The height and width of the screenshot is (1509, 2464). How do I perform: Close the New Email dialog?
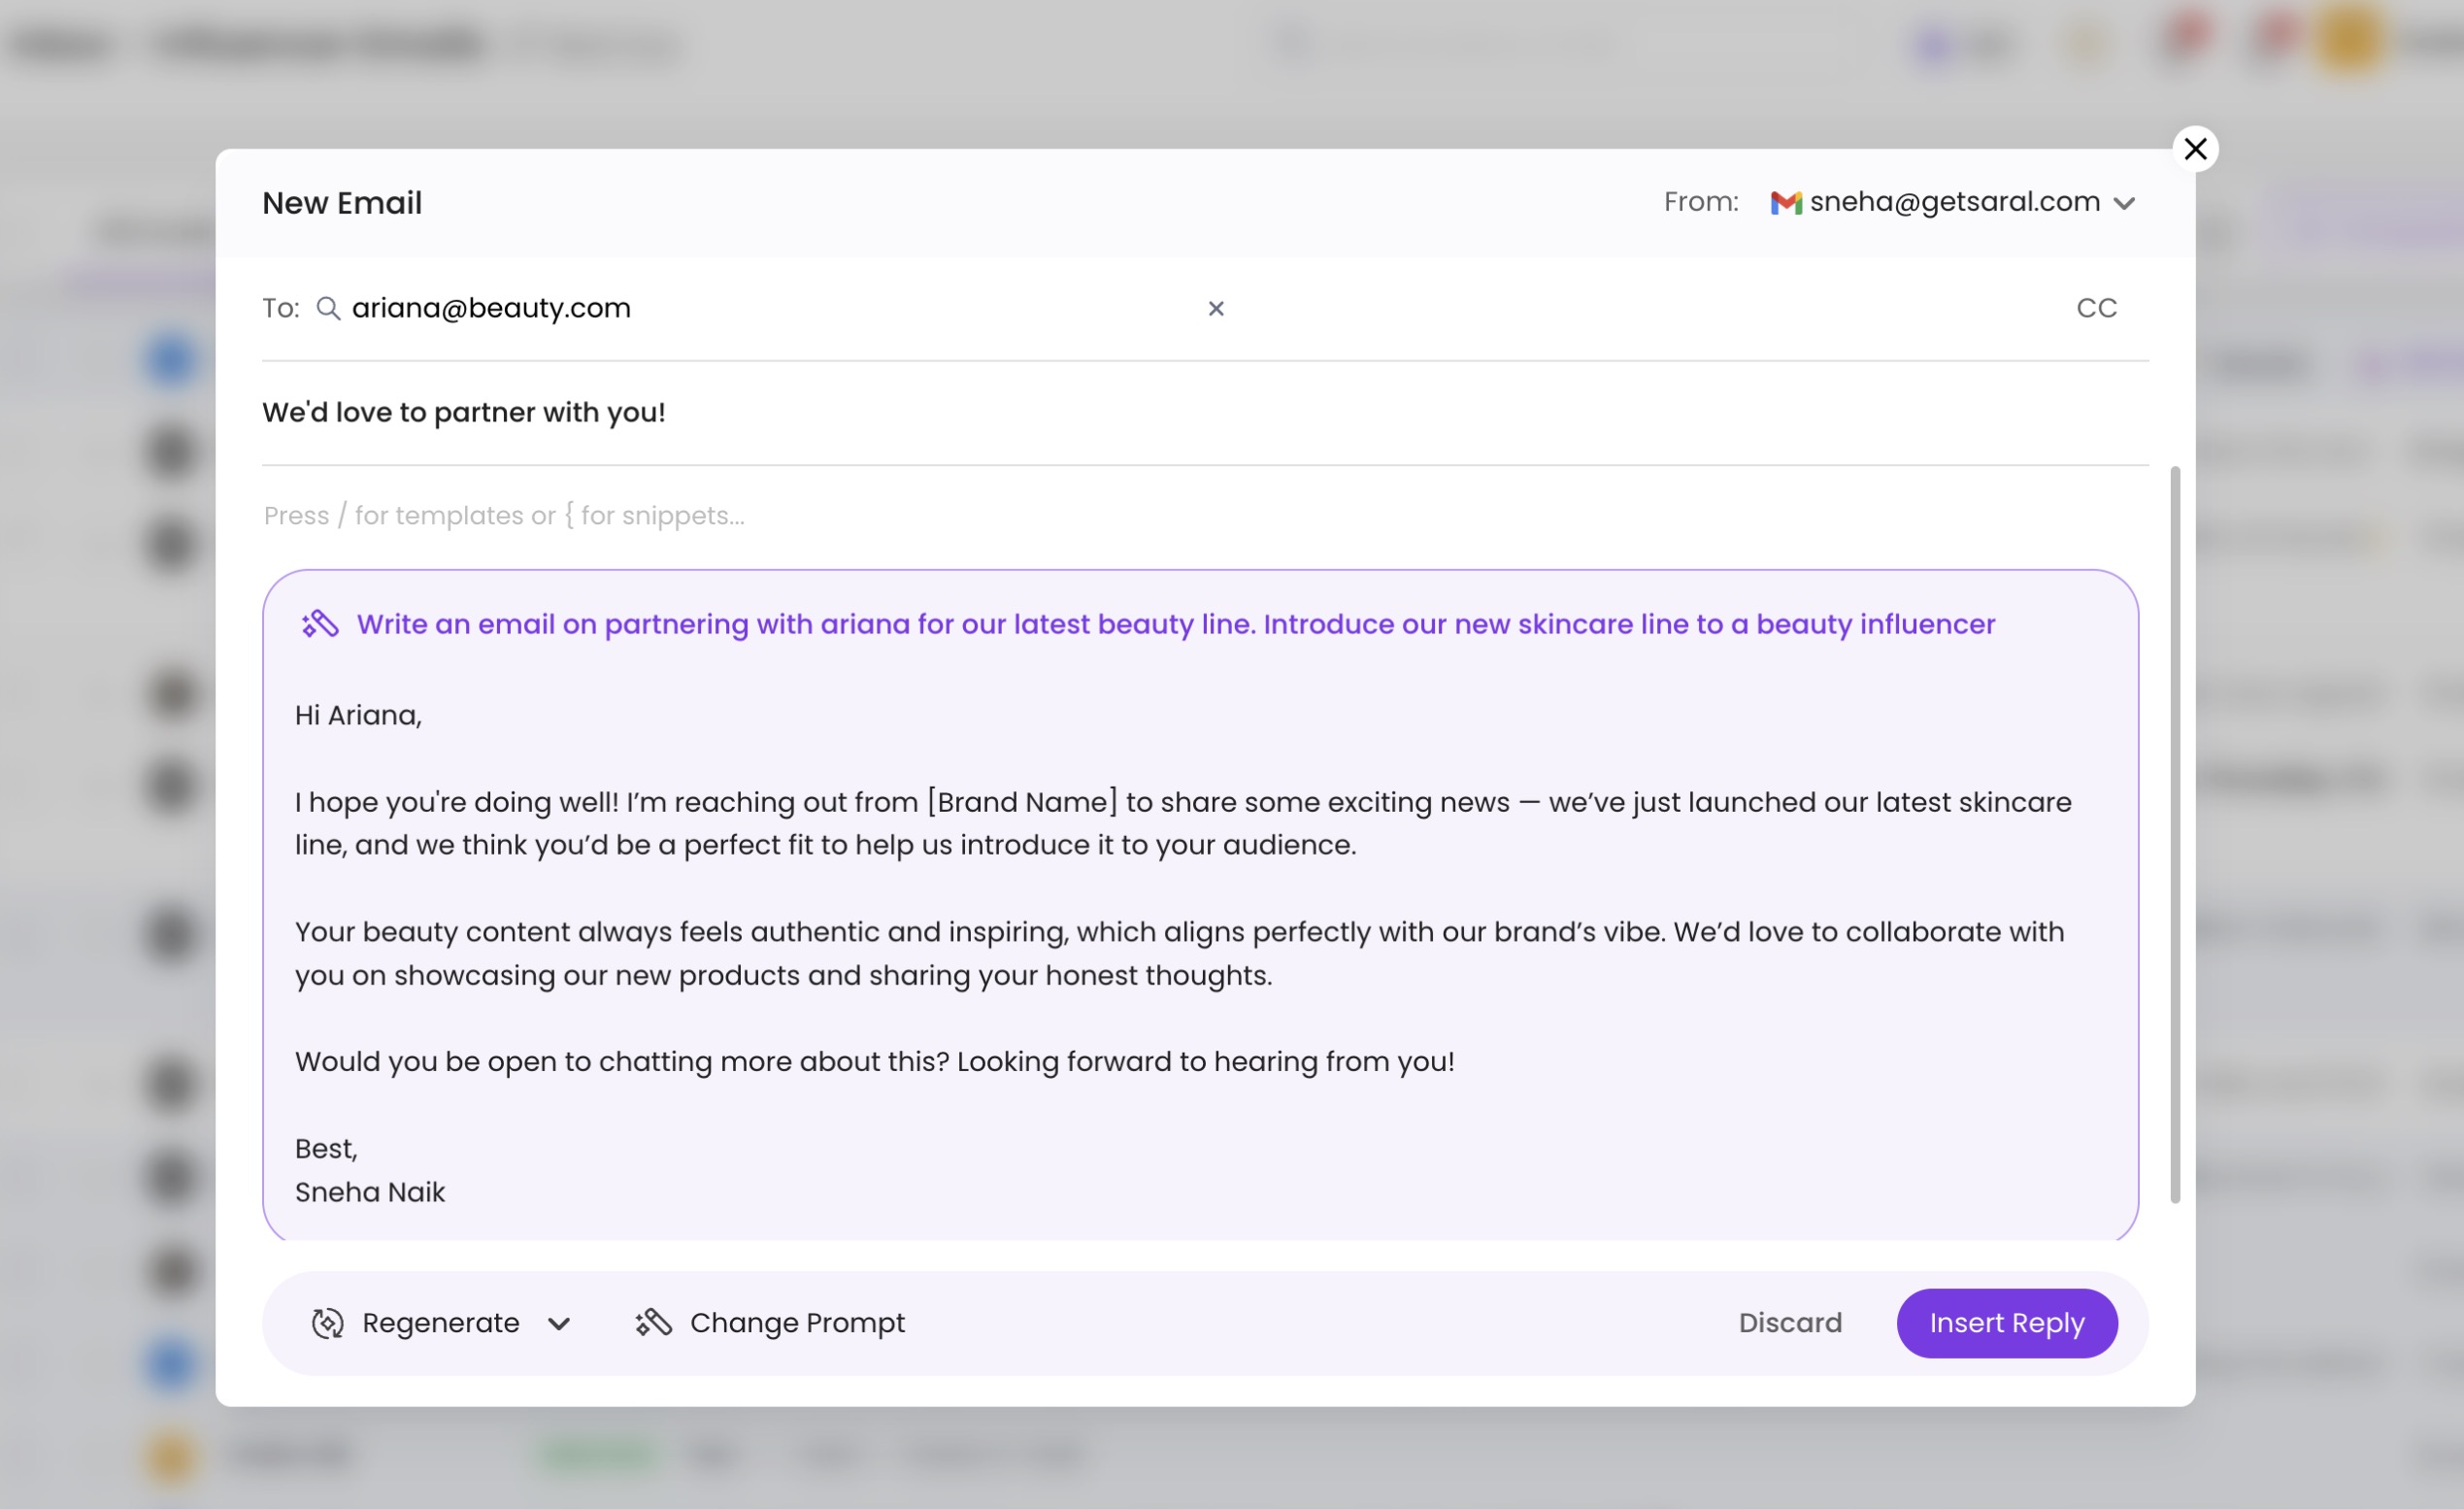[2195, 149]
